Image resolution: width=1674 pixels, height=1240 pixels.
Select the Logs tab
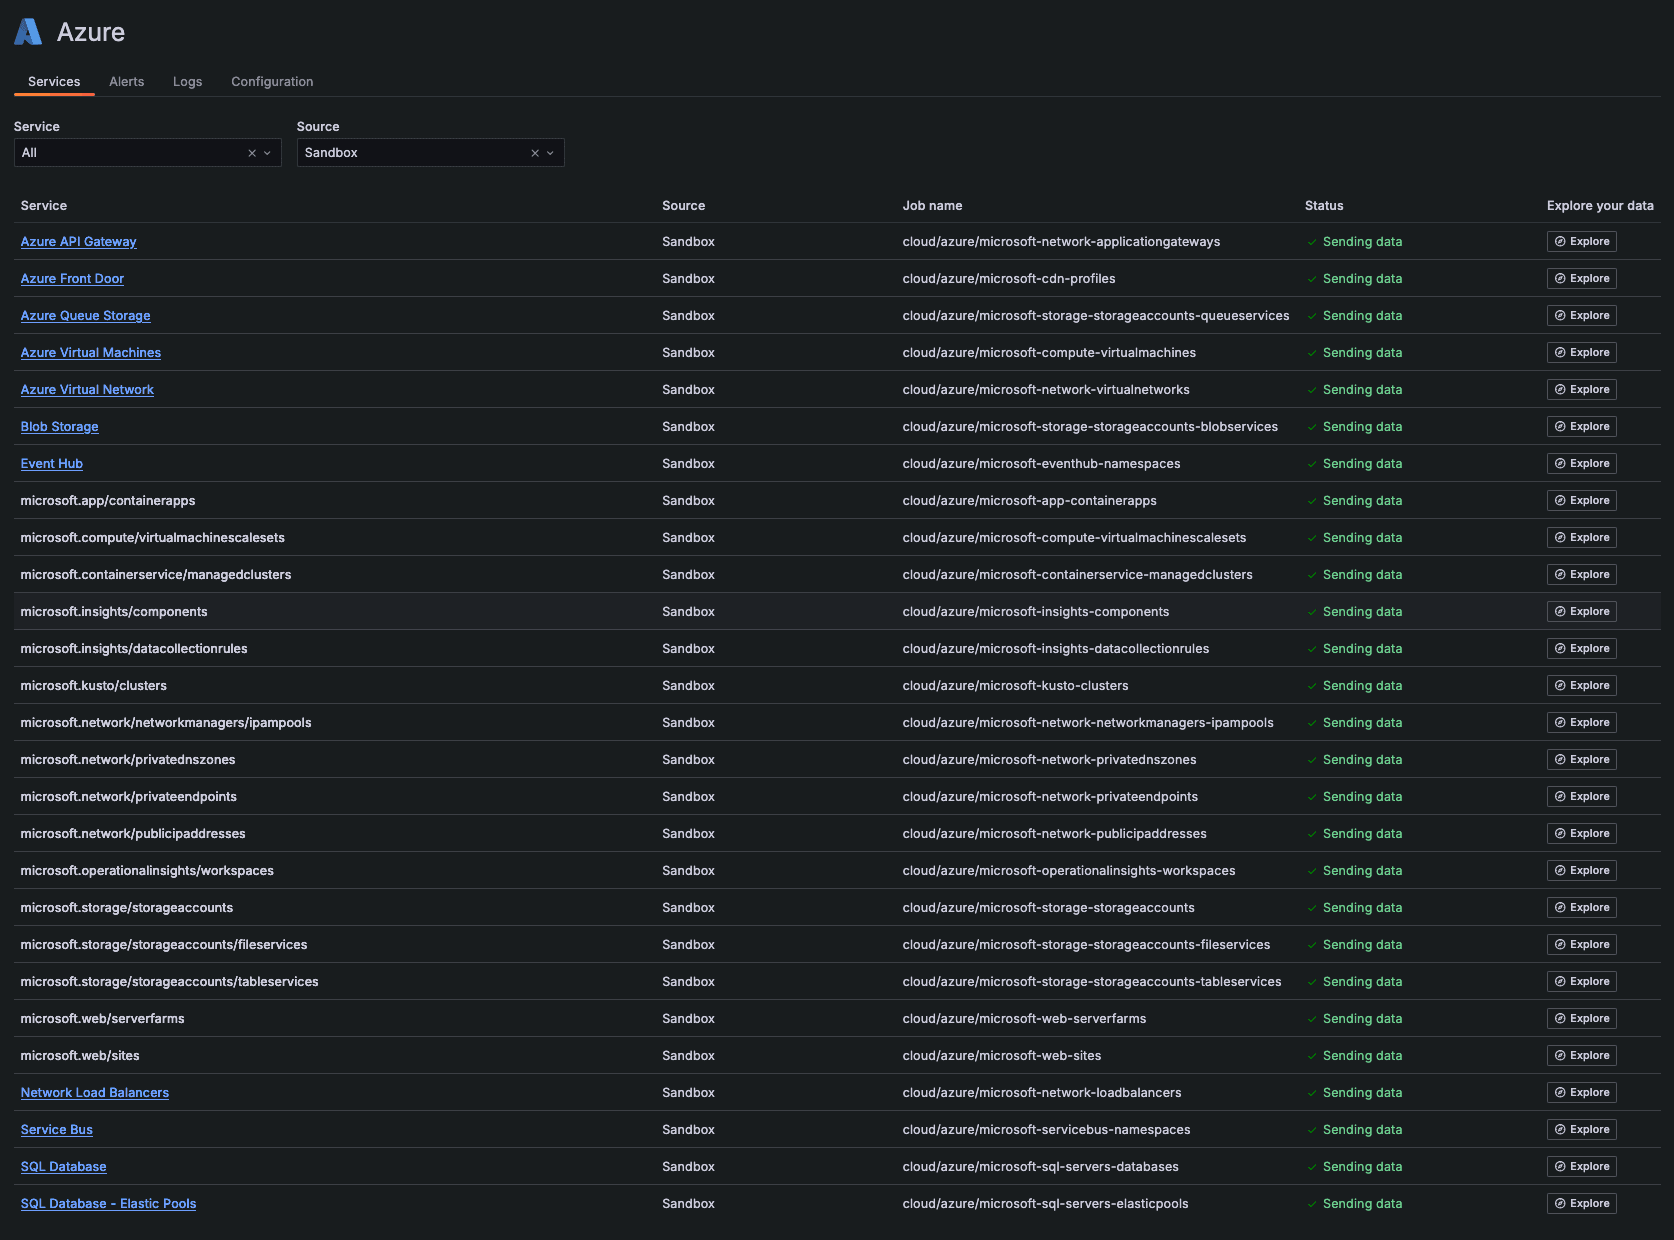tap(187, 81)
